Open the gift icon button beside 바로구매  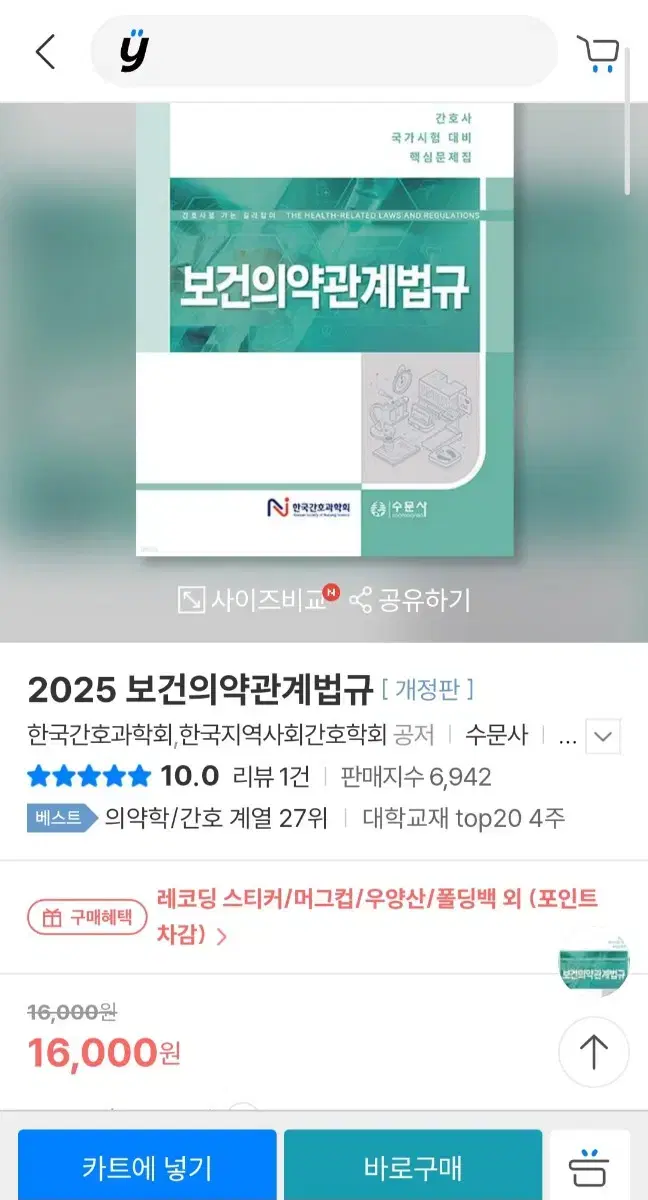pyautogui.click(x=590, y=1166)
